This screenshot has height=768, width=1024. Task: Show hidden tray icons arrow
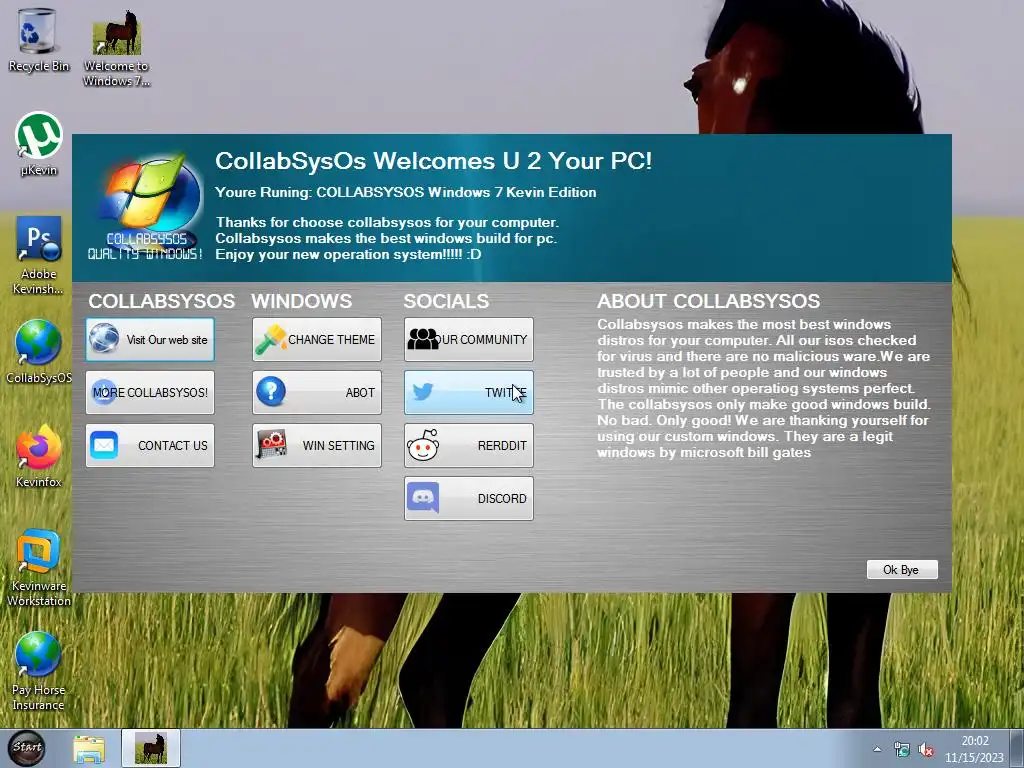[x=877, y=749]
